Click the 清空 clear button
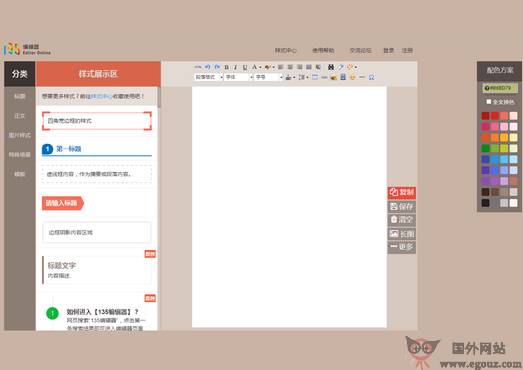Image resolution: width=523 pixels, height=370 pixels. tap(402, 220)
